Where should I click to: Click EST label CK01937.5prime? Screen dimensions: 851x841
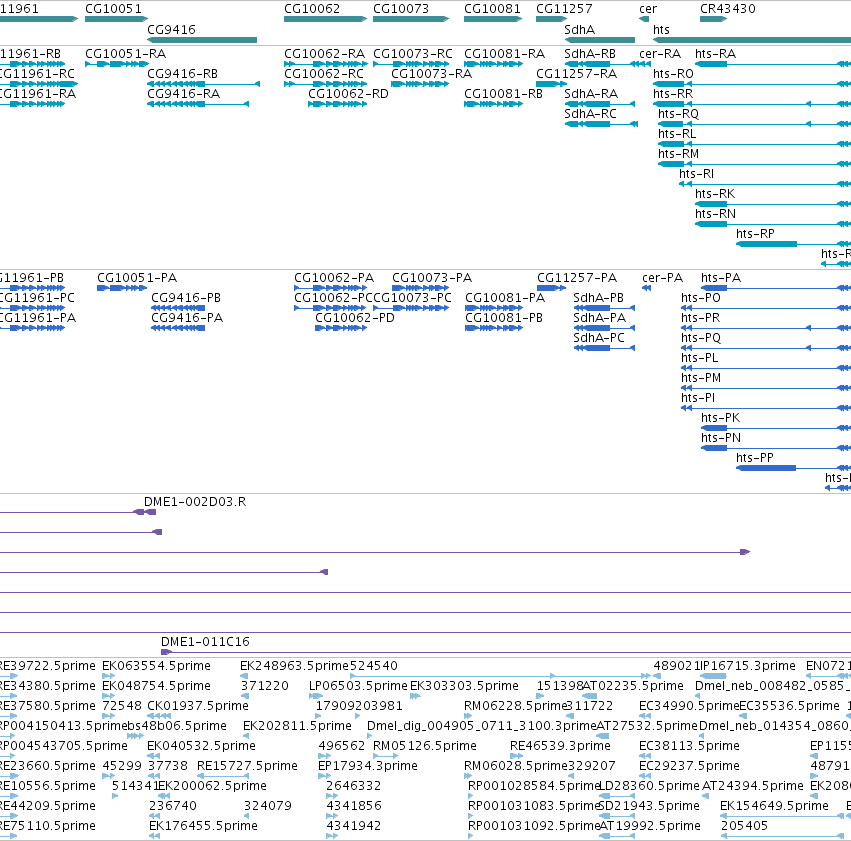pyautogui.click(x=198, y=706)
